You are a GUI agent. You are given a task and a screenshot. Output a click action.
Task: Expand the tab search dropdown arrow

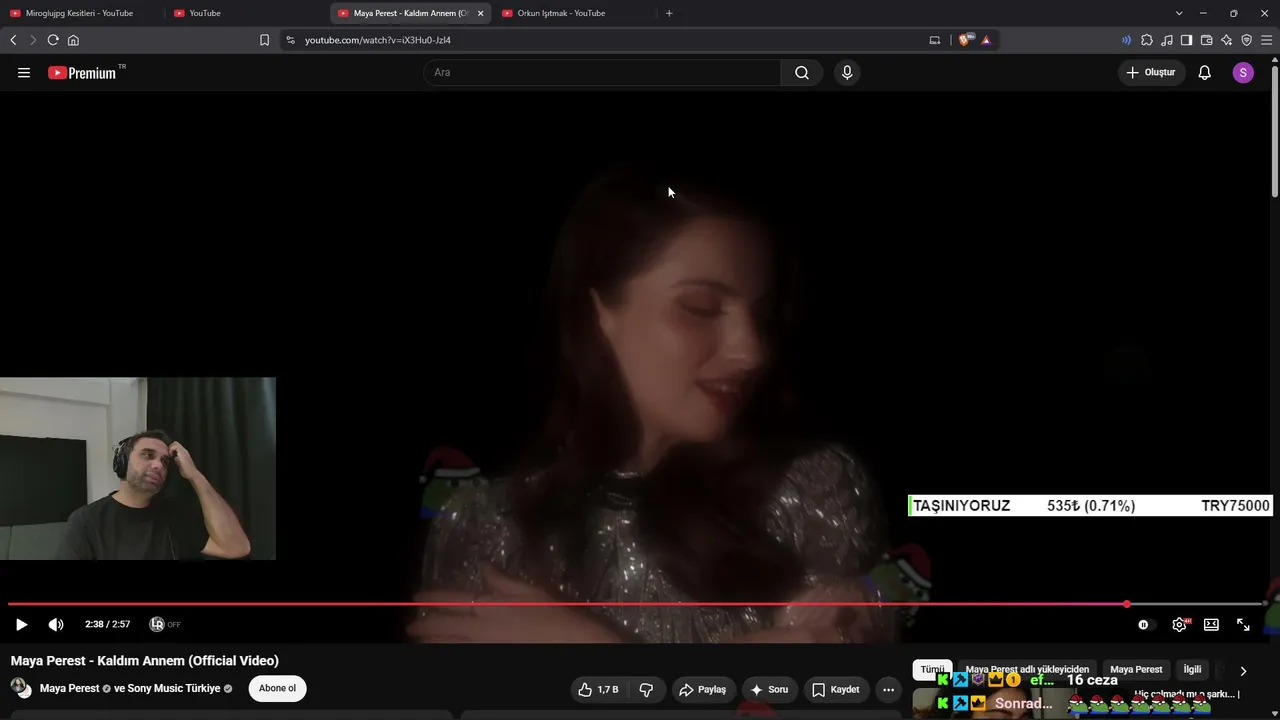[1179, 13]
